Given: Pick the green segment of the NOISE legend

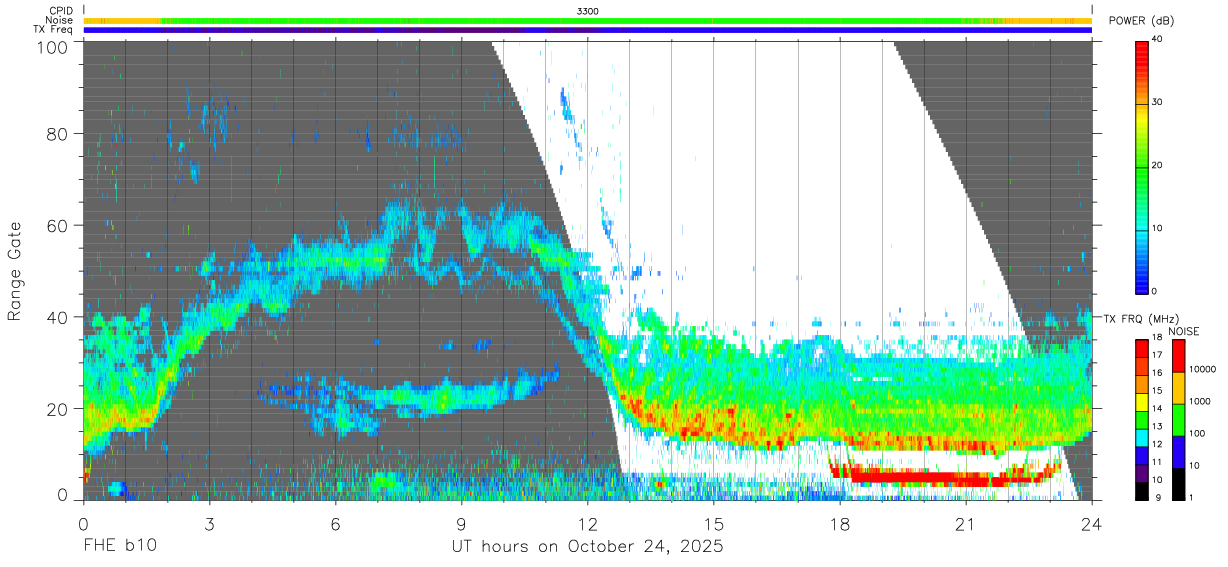Looking at the screenshot, I should click(x=1177, y=420).
